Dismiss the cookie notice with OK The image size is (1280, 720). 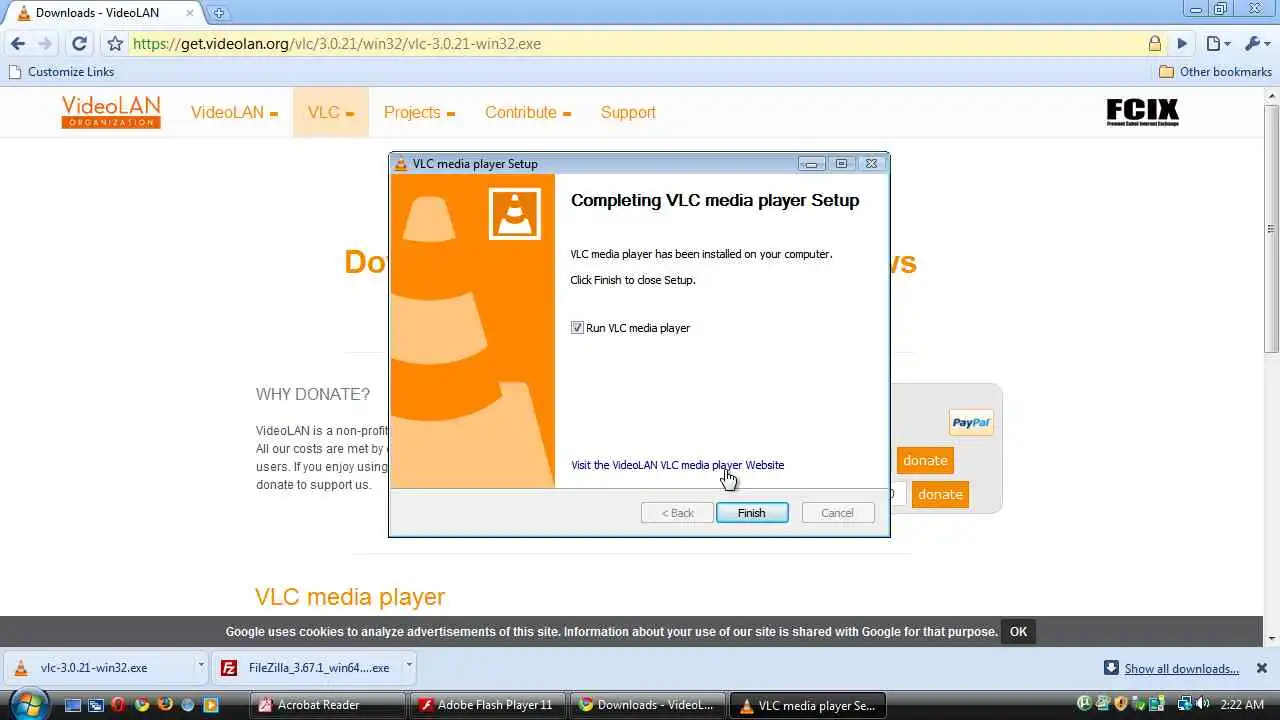pos(1018,632)
